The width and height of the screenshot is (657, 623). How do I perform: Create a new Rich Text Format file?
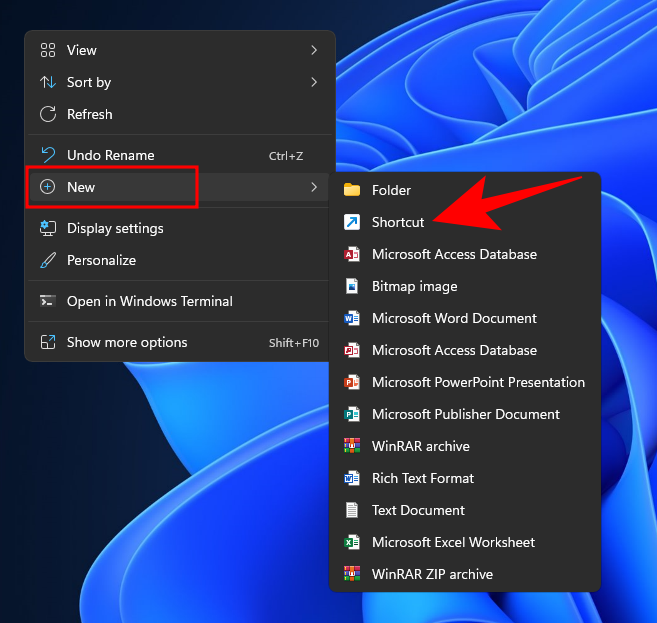tap(422, 478)
